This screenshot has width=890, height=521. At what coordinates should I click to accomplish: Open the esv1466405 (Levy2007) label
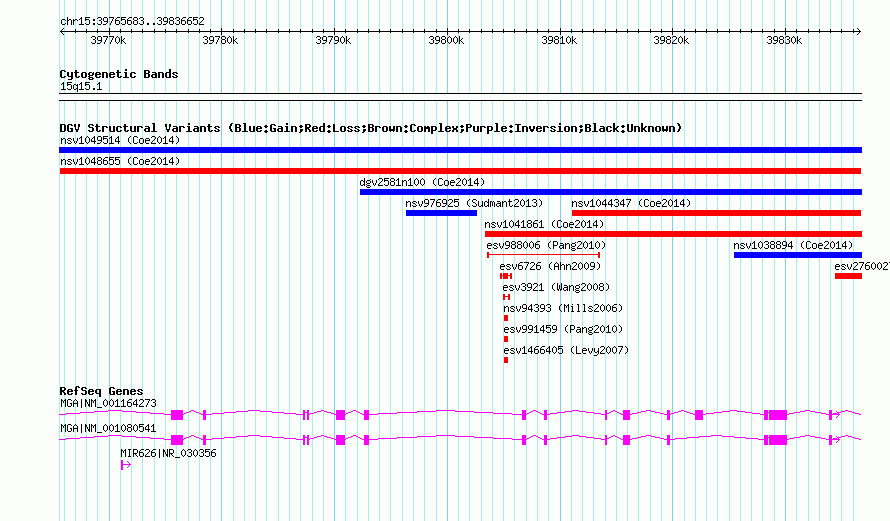point(566,350)
